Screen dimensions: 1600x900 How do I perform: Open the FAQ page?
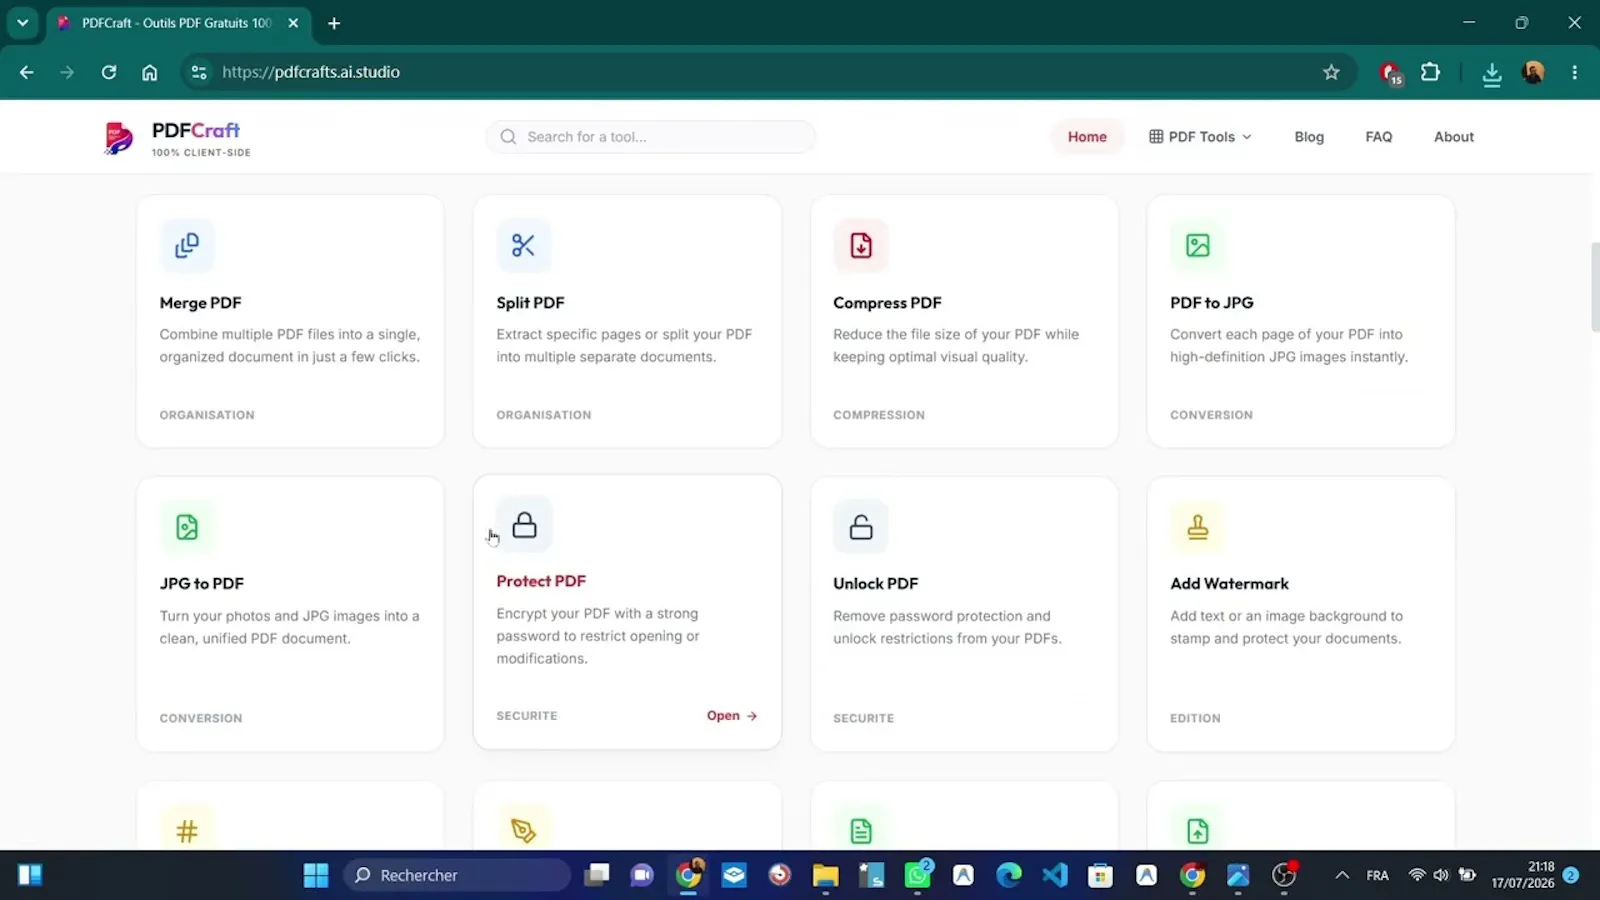click(1379, 137)
